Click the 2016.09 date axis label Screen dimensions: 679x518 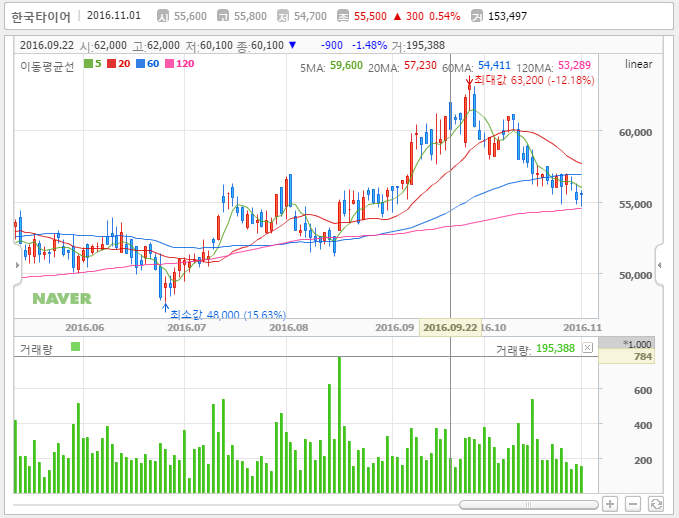(394, 327)
